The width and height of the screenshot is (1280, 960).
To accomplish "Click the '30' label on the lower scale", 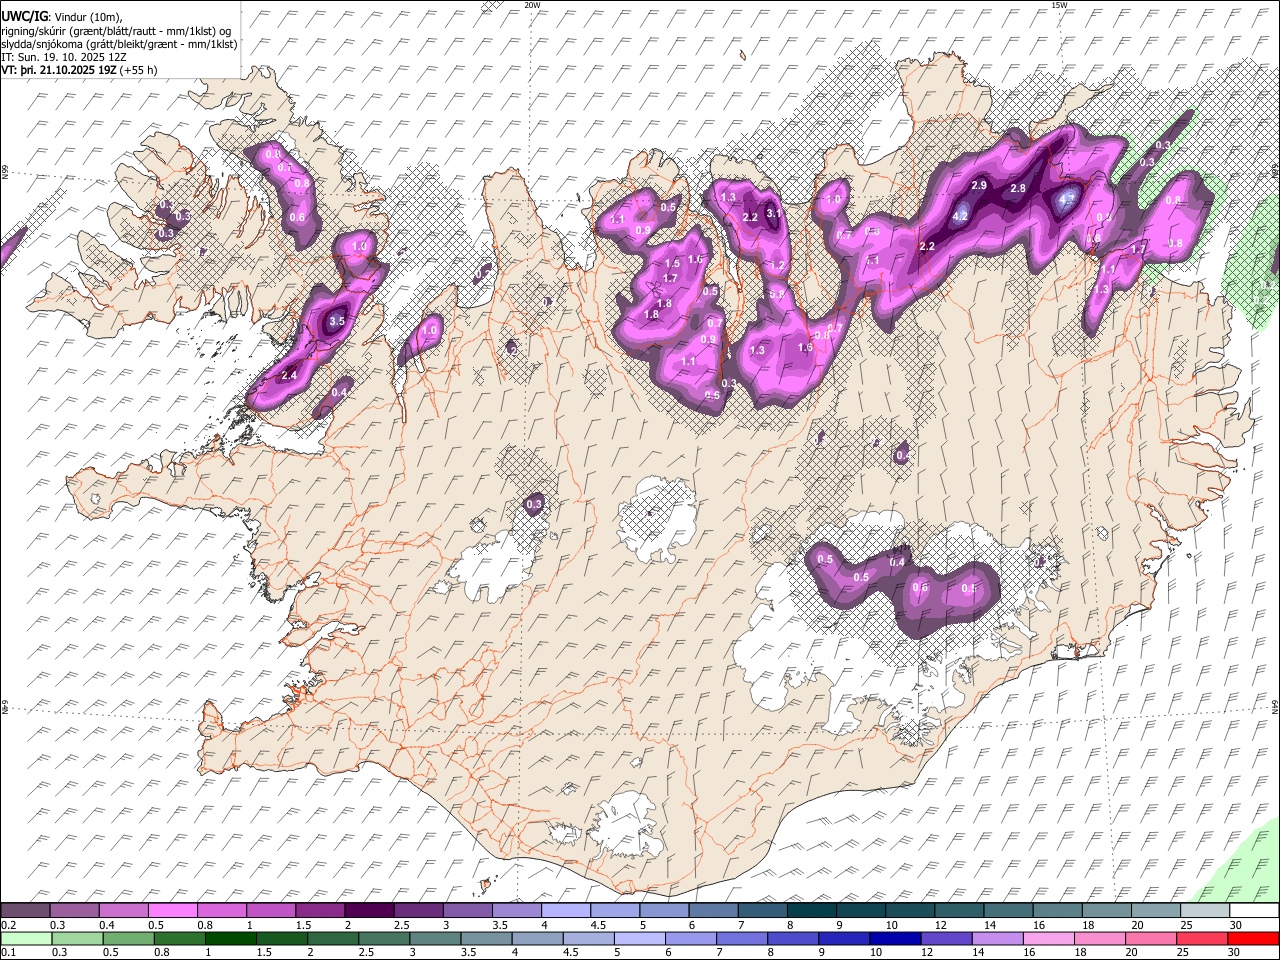I will click(1235, 952).
